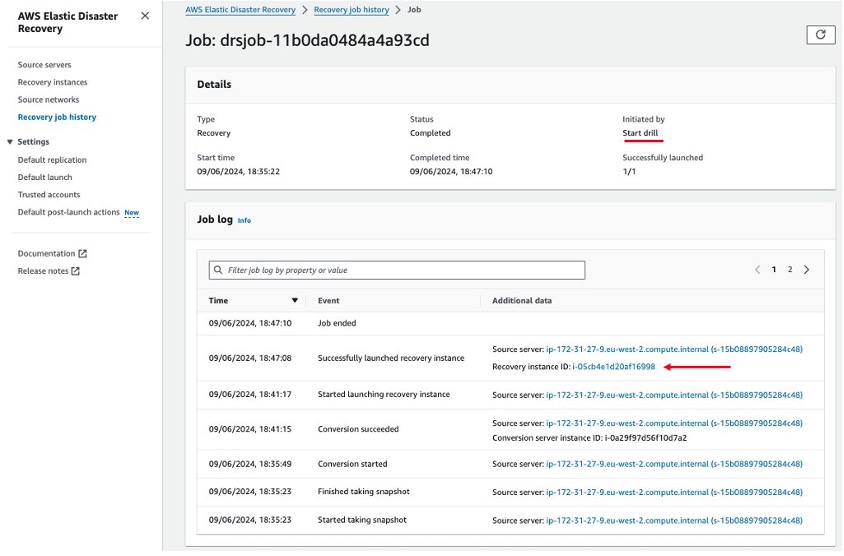Screen dimensions: 844x556
Task: Open Documentation external link icon
Action: (82, 254)
